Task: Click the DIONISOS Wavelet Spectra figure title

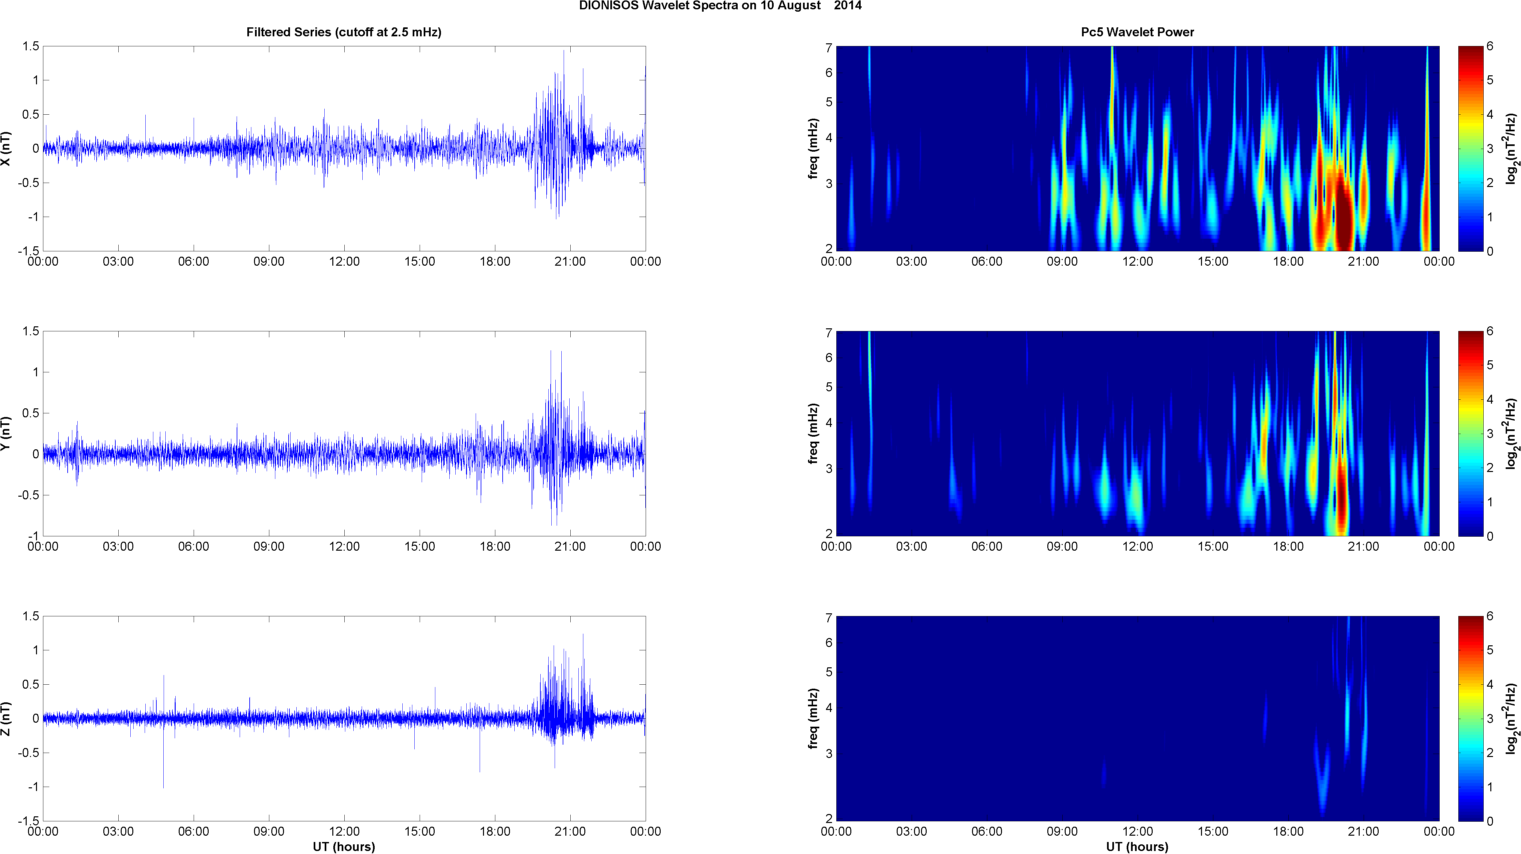Action: 720,6
